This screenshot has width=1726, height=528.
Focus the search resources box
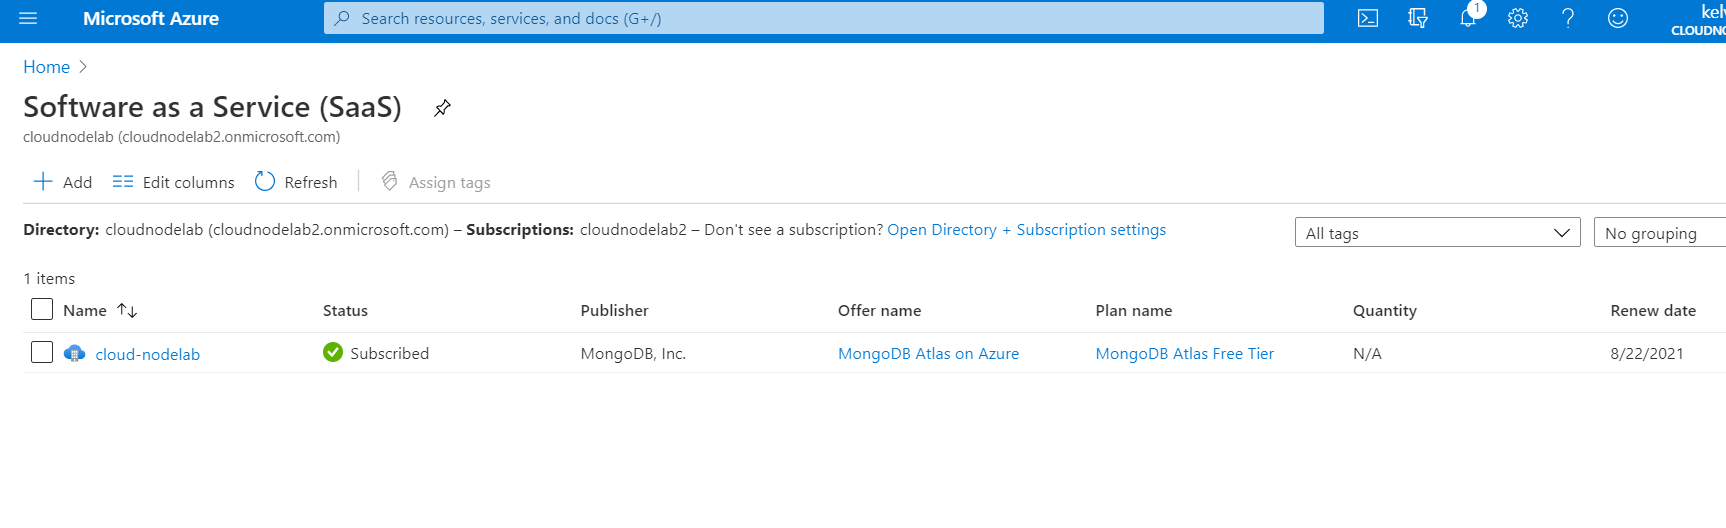[824, 18]
